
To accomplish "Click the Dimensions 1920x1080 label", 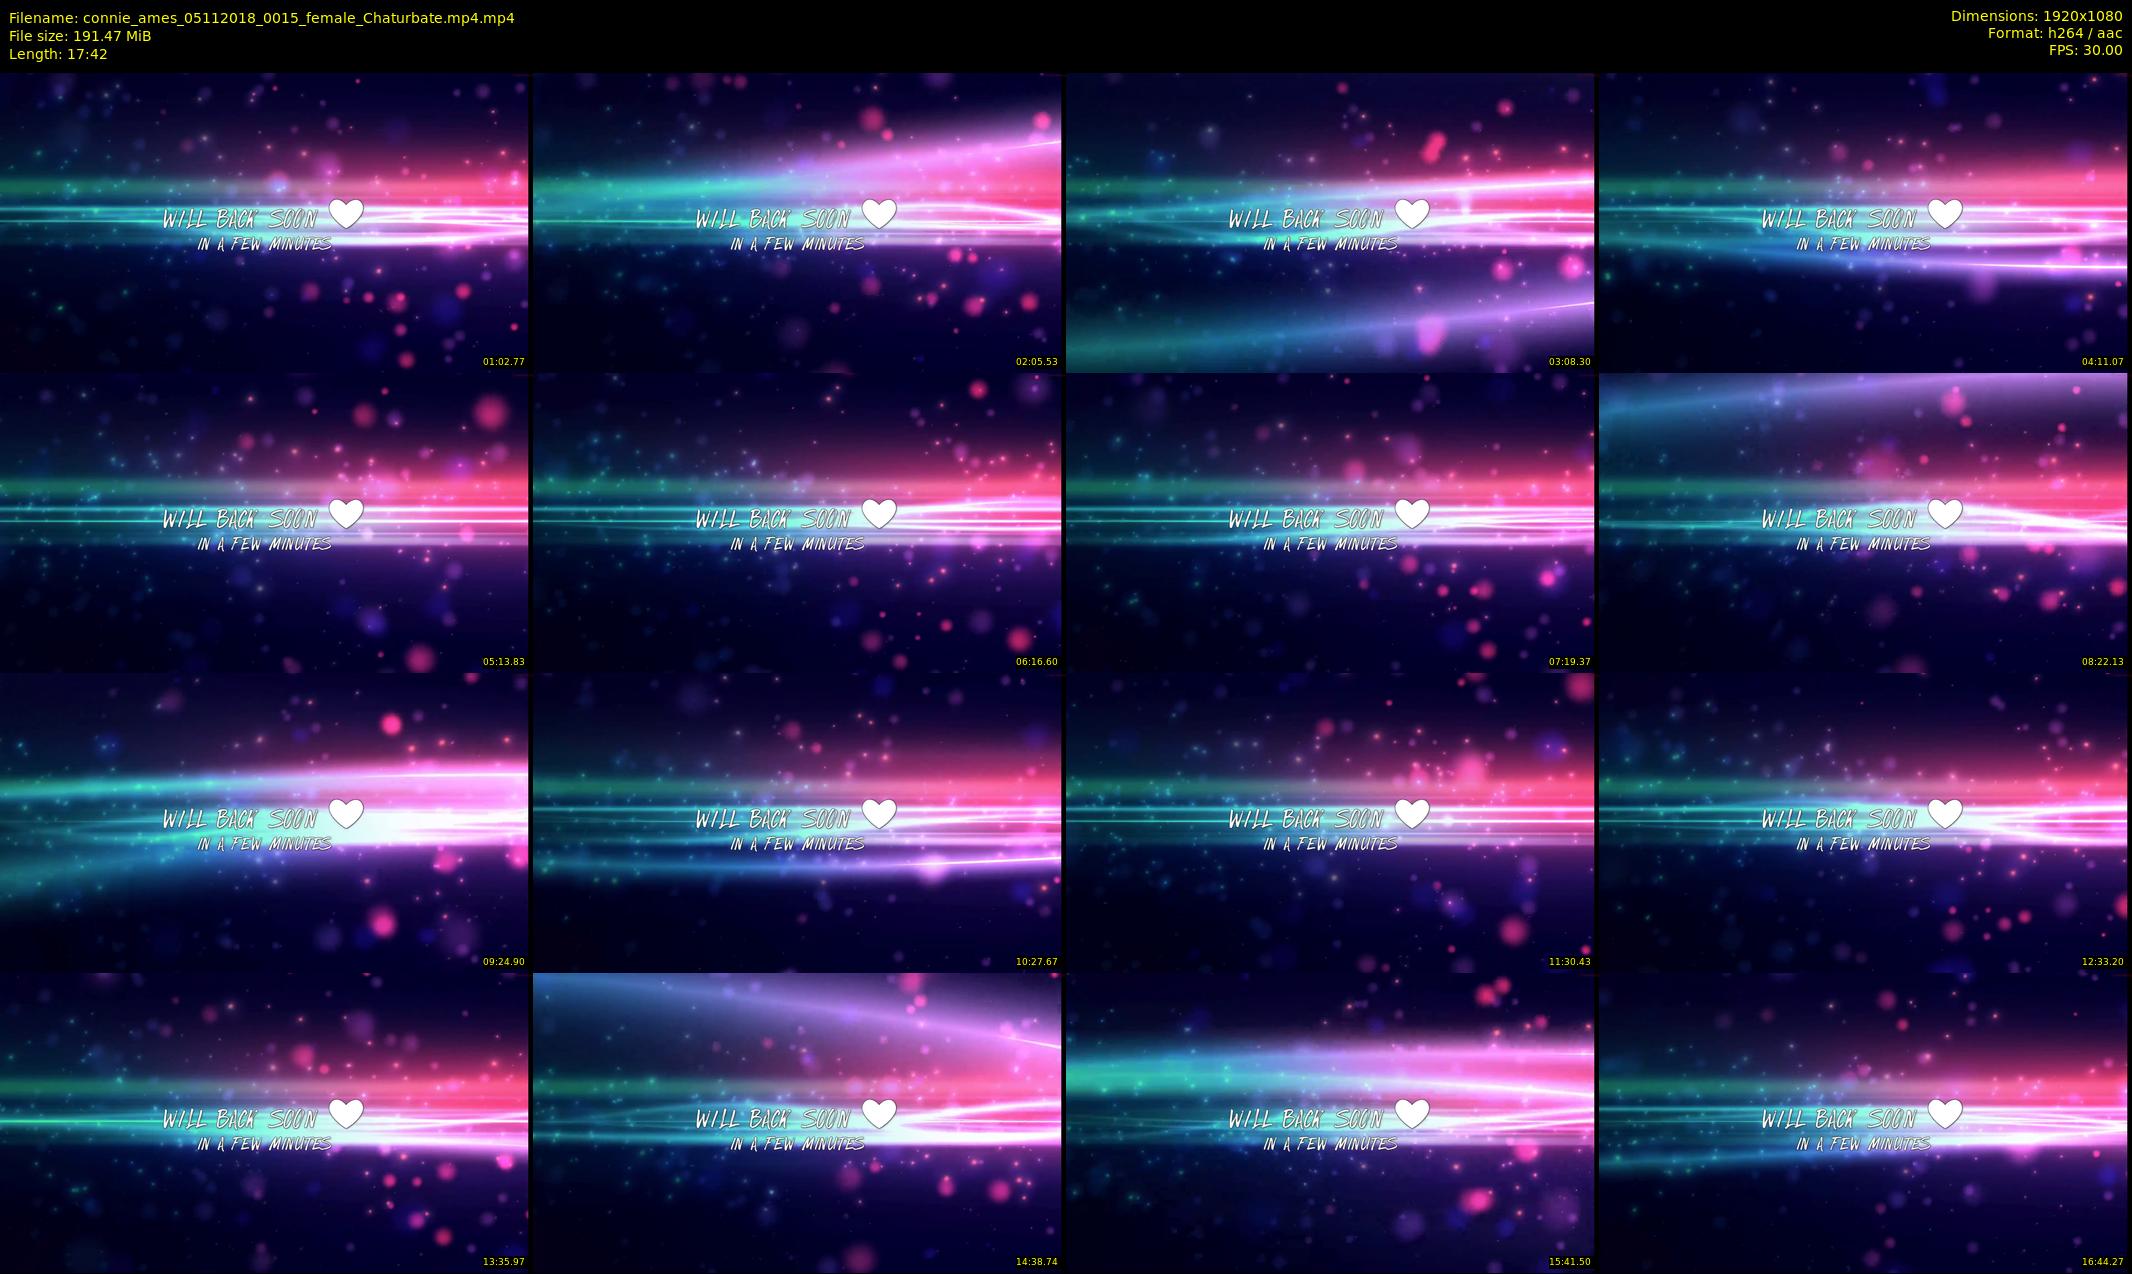I will (x=2036, y=16).
